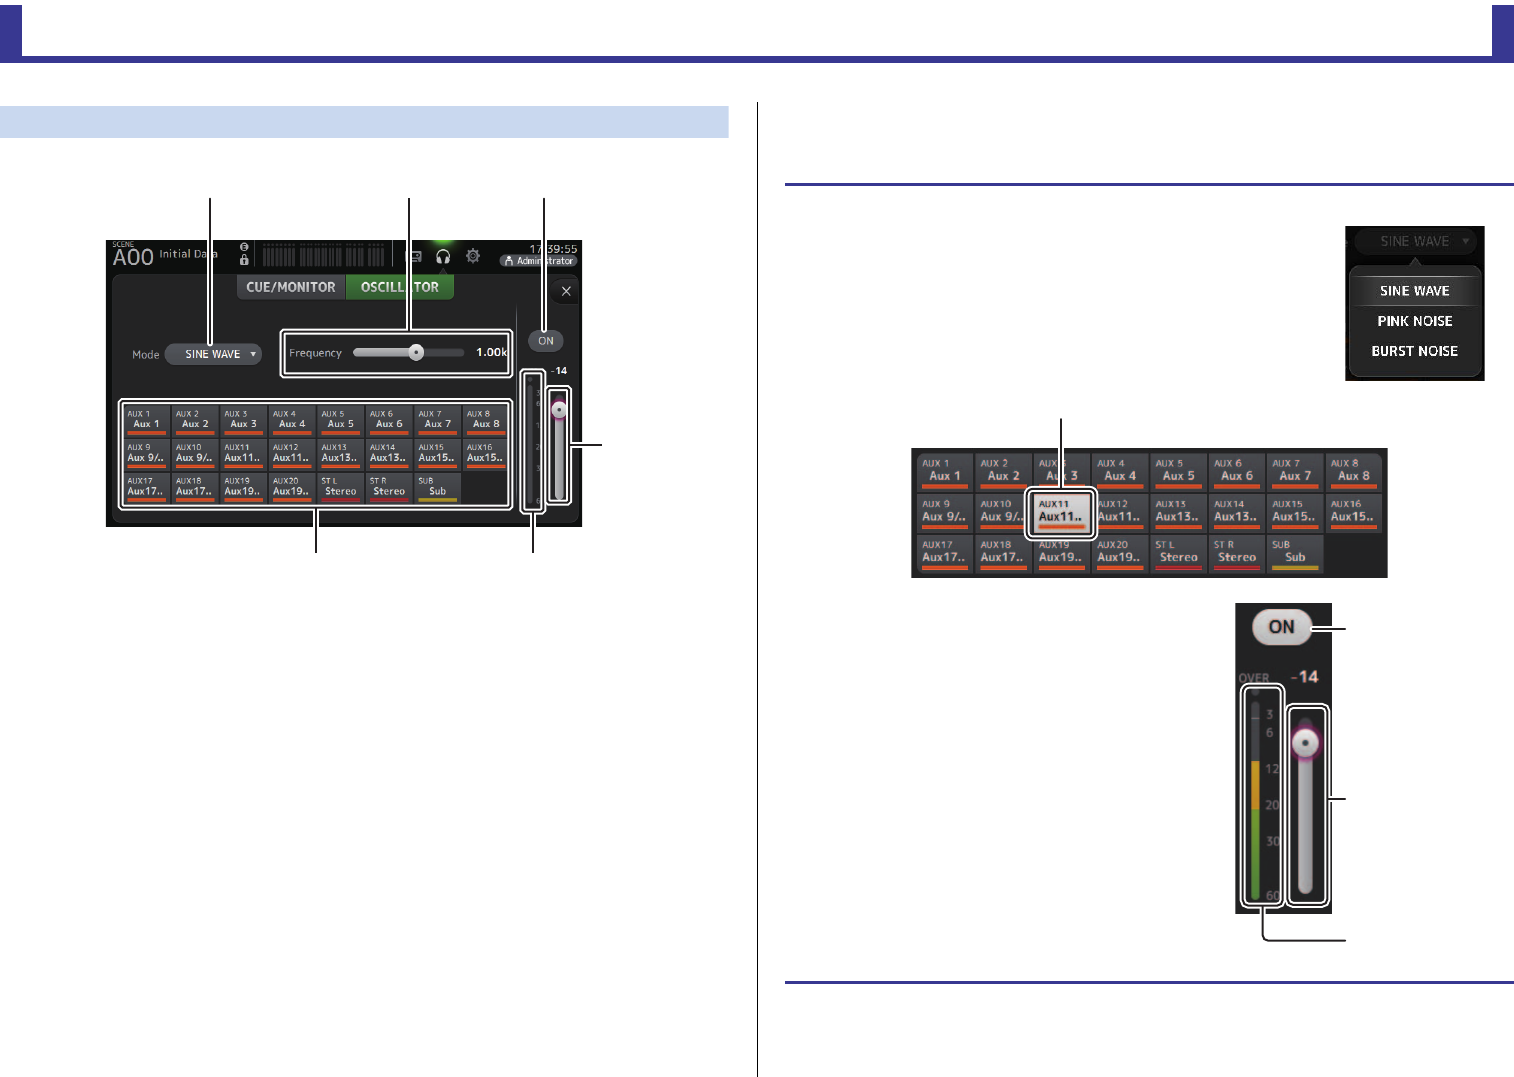Toggle AUX 9 in the Oscillator screen grid
Image resolution: width=1514 pixels, height=1077 pixels.
coord(147,455)
